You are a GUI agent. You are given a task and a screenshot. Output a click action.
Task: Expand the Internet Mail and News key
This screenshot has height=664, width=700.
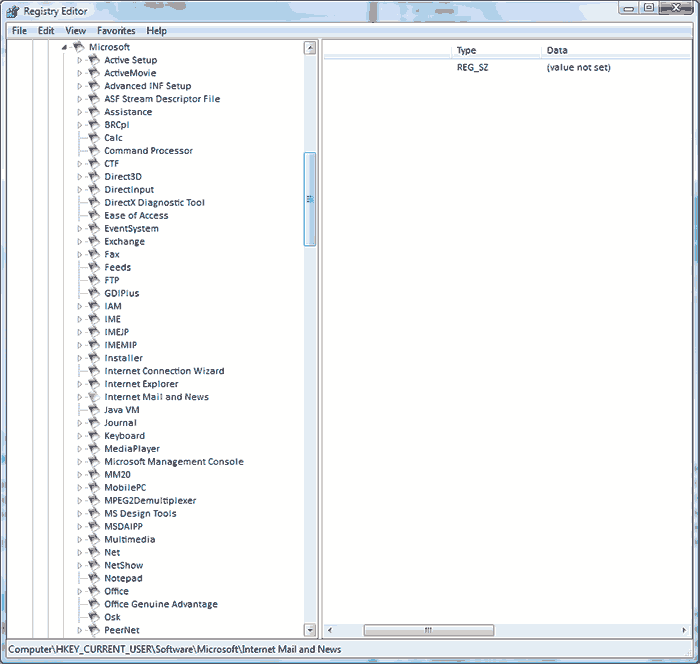pos(79,397)
